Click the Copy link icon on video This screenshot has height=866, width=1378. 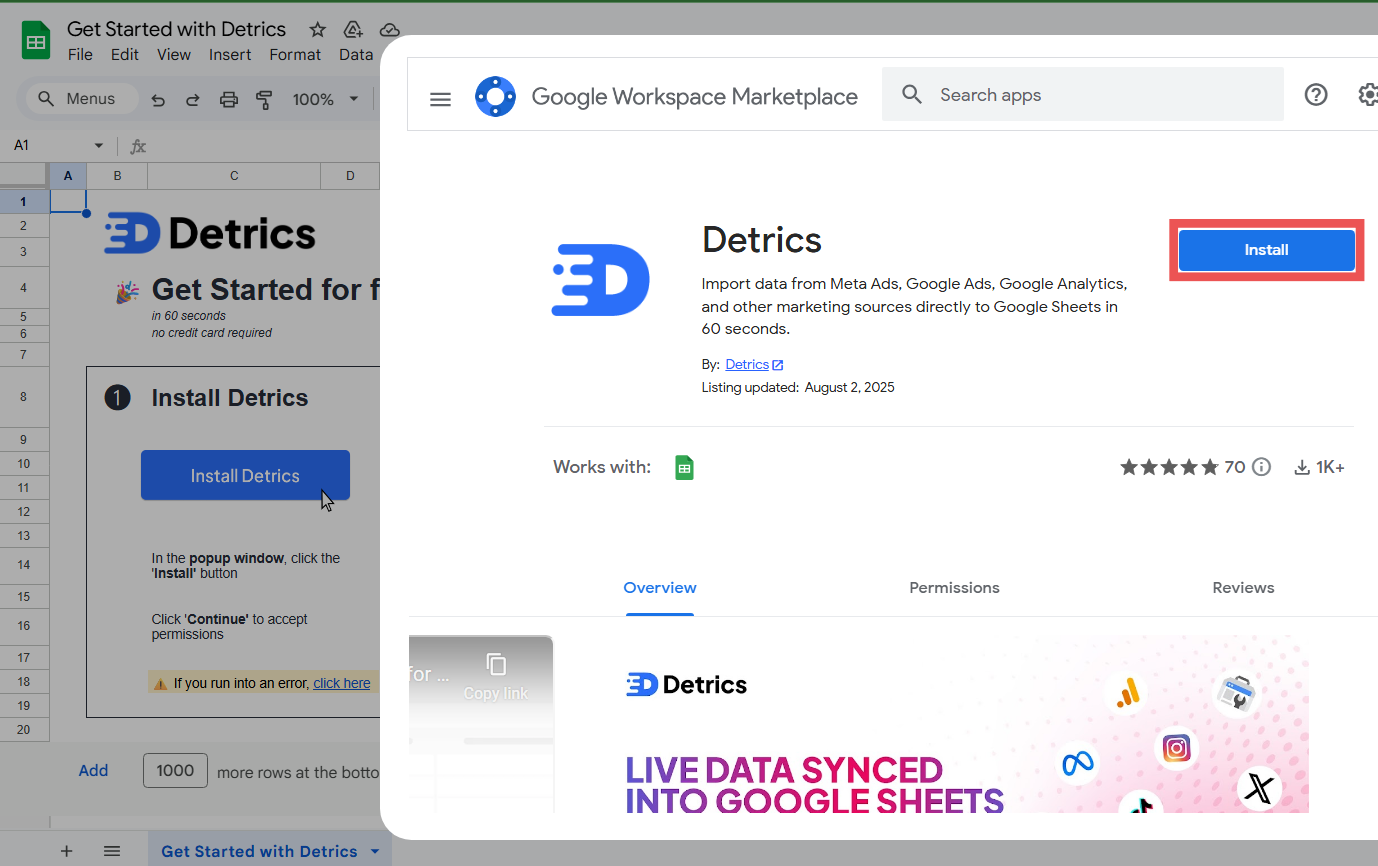coord(496,664)
